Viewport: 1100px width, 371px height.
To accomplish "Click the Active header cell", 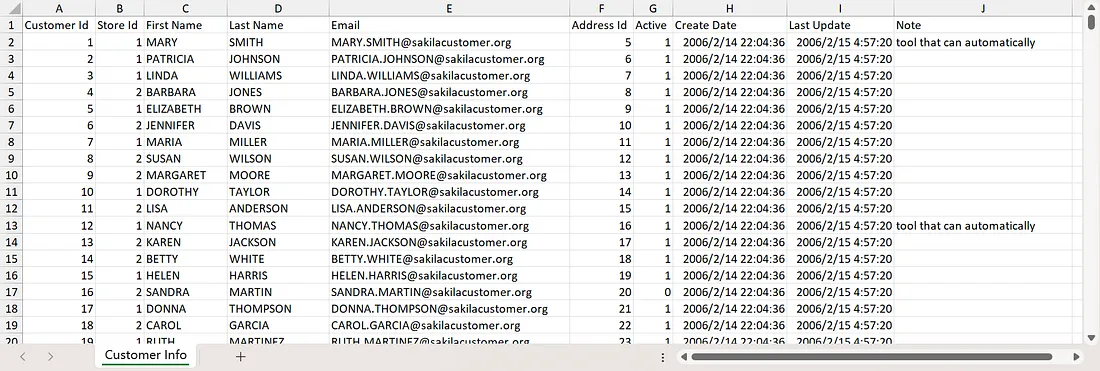I will click(x=653, y=25).
